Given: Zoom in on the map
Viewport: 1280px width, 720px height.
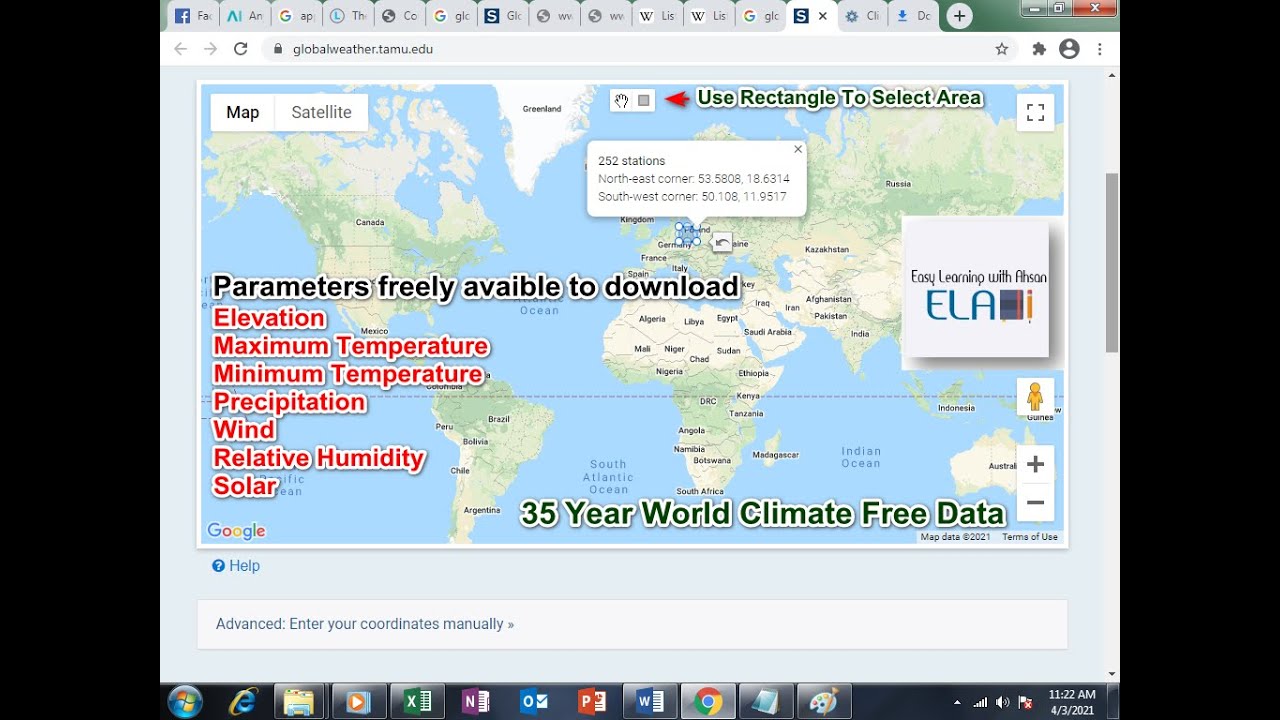Looking at the screenshot, I should (x=1035, y=465).
